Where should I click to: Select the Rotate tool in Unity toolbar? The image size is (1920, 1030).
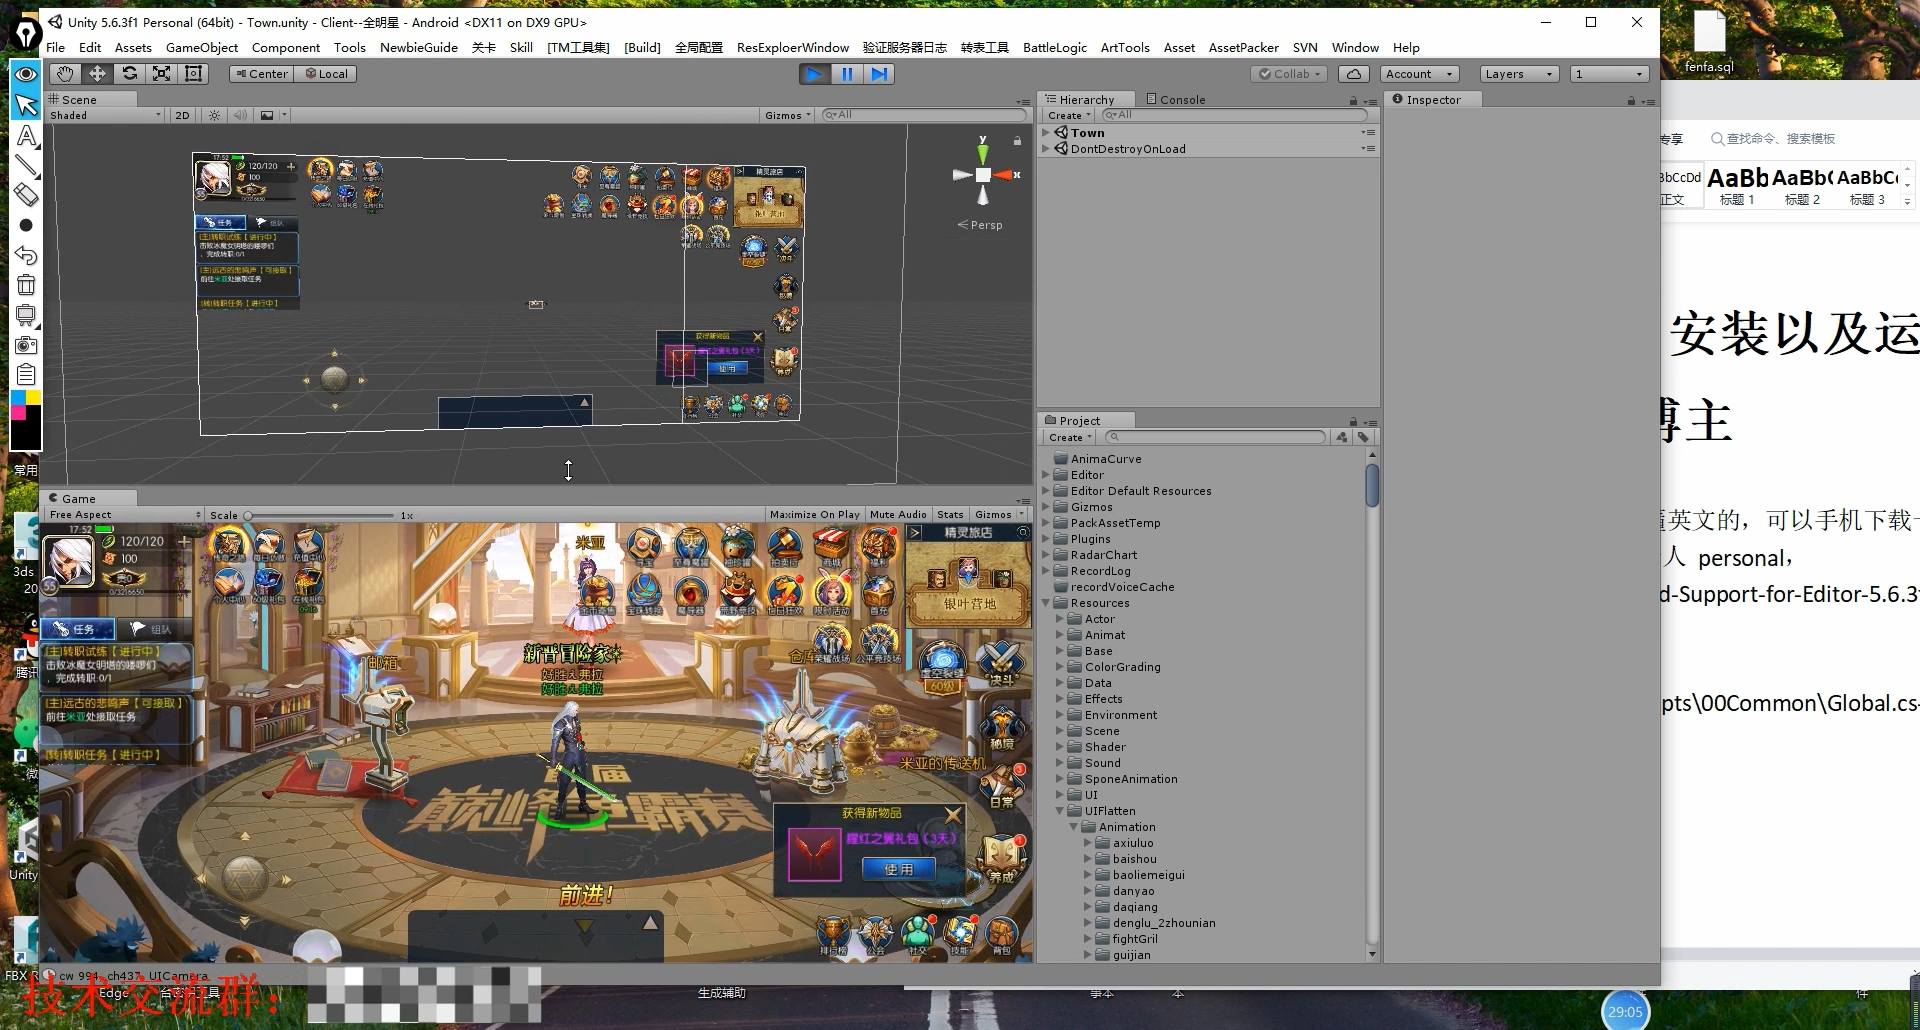pyautogui.click(x=129, y=74)
